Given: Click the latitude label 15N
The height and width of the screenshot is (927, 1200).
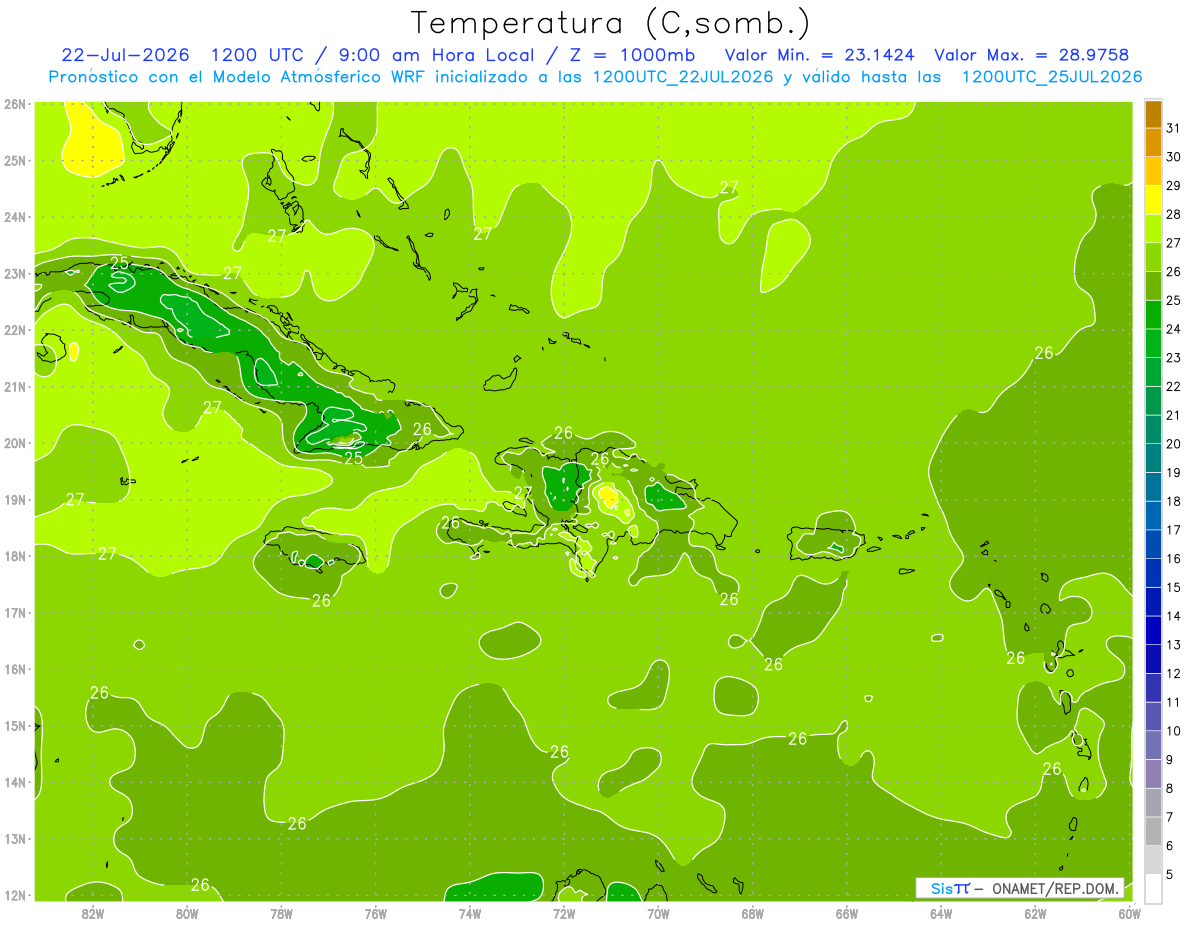Looking at the screenshot, I should (x=15, y=726).
